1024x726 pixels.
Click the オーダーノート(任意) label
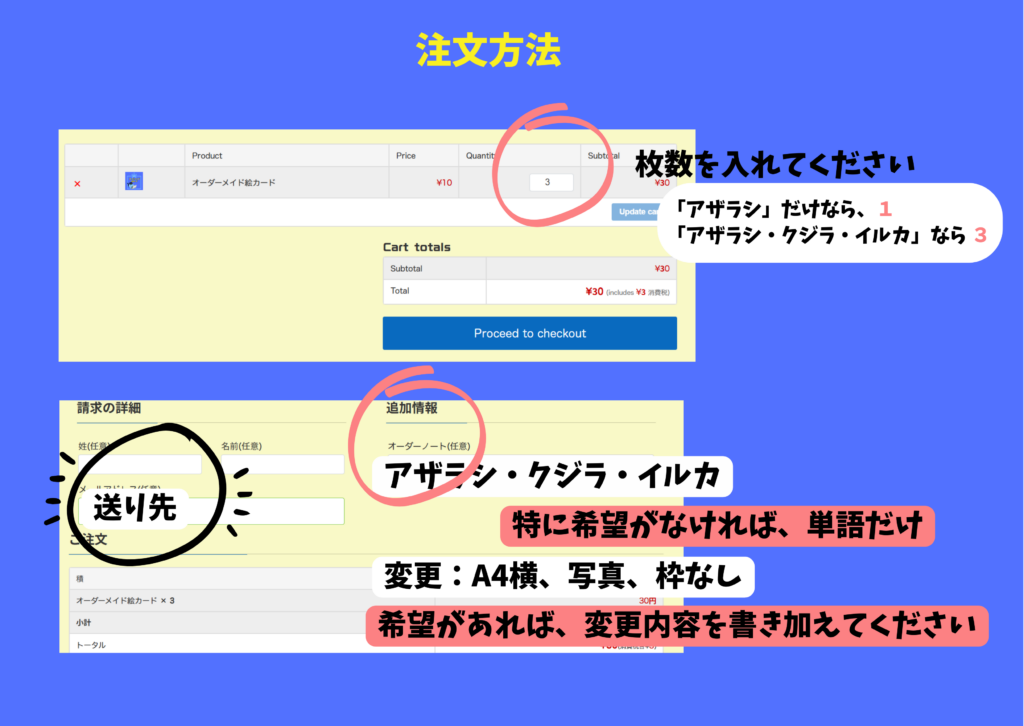(429, 446)
